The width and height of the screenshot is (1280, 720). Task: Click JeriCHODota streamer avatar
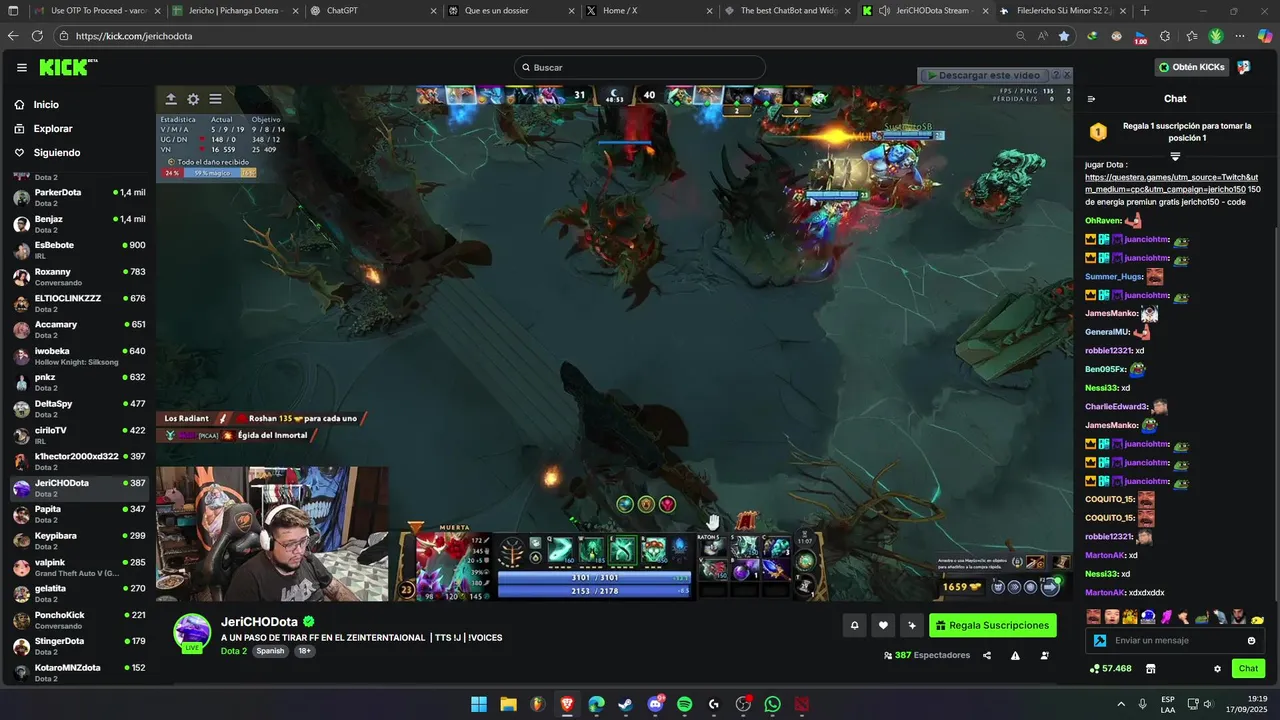click(192, 632)
